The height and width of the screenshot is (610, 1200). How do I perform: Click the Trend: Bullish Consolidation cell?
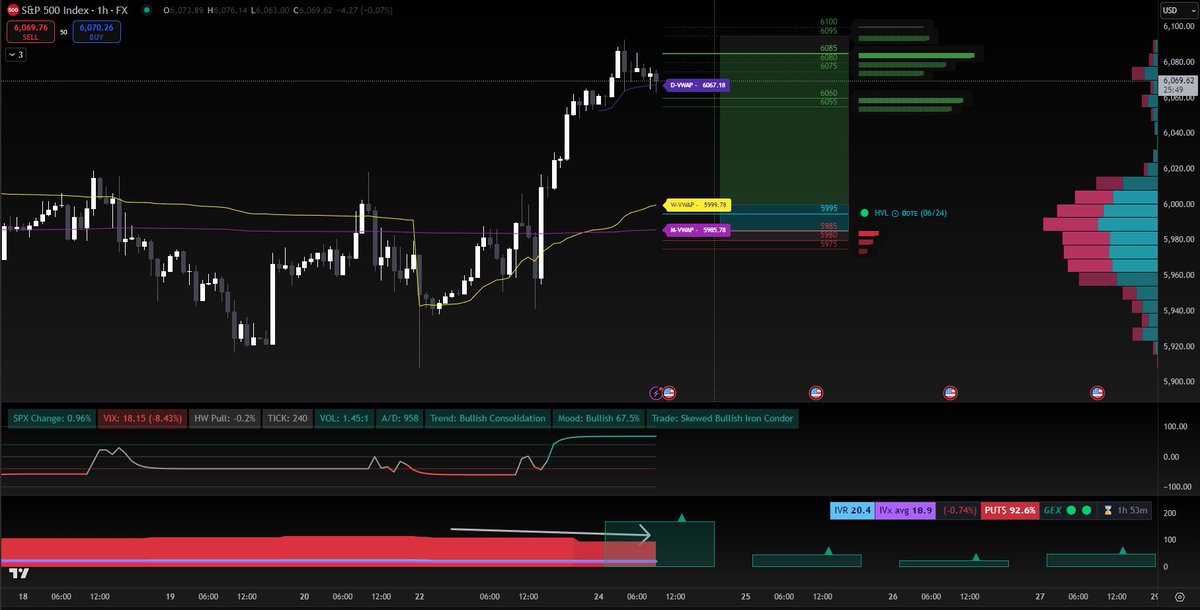(489, 418)
